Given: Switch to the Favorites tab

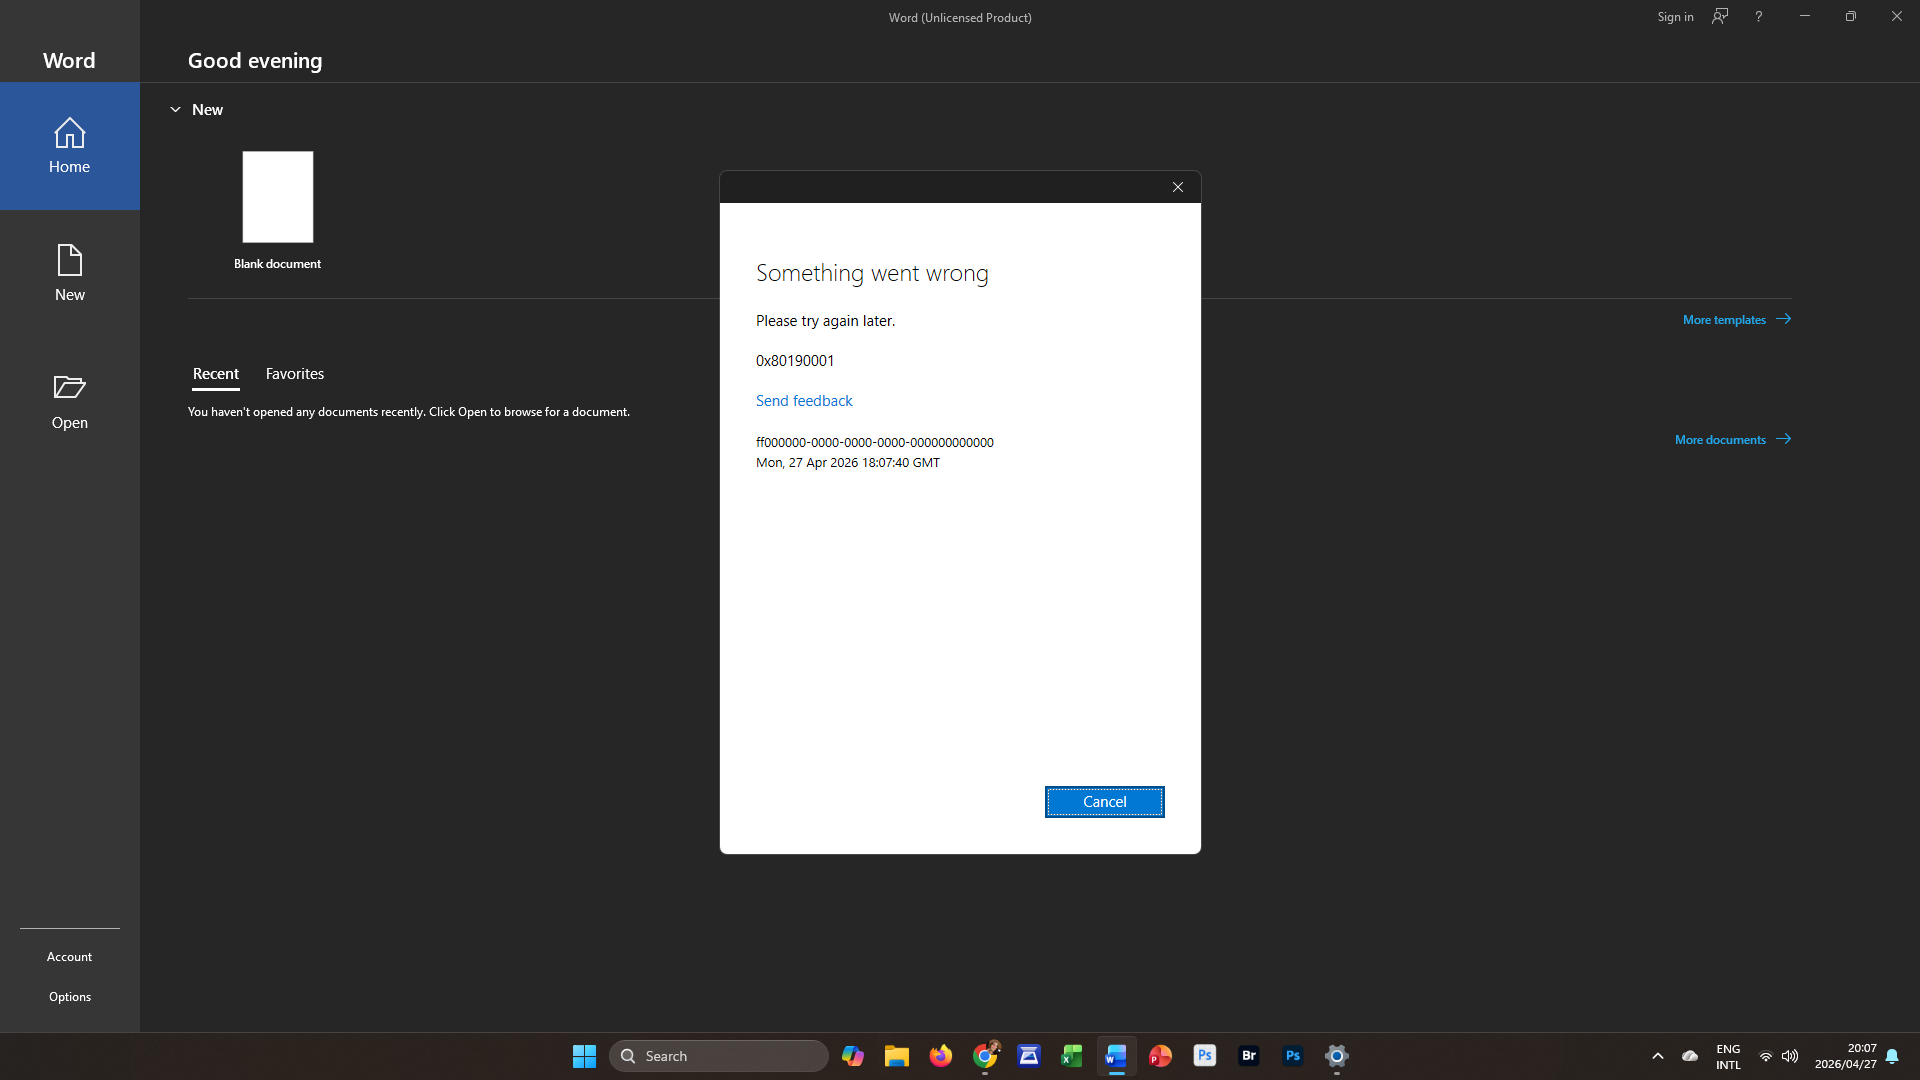Looking at the screenshot, I should click(295, 374).
